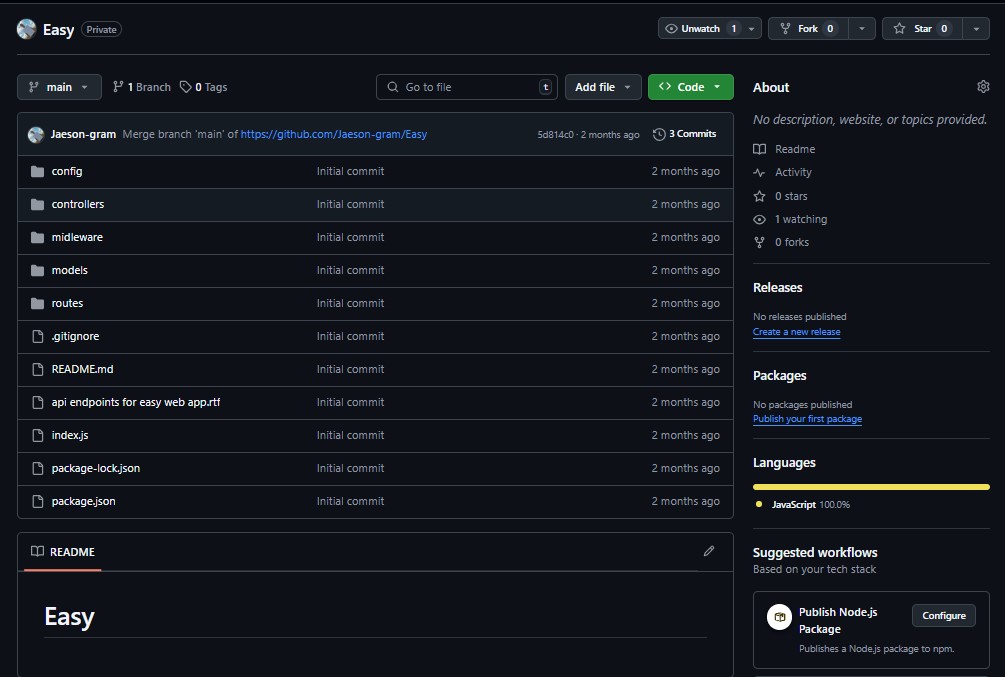Open Publish your first package link
1005x677 pixels.
[x=807, y=419]
